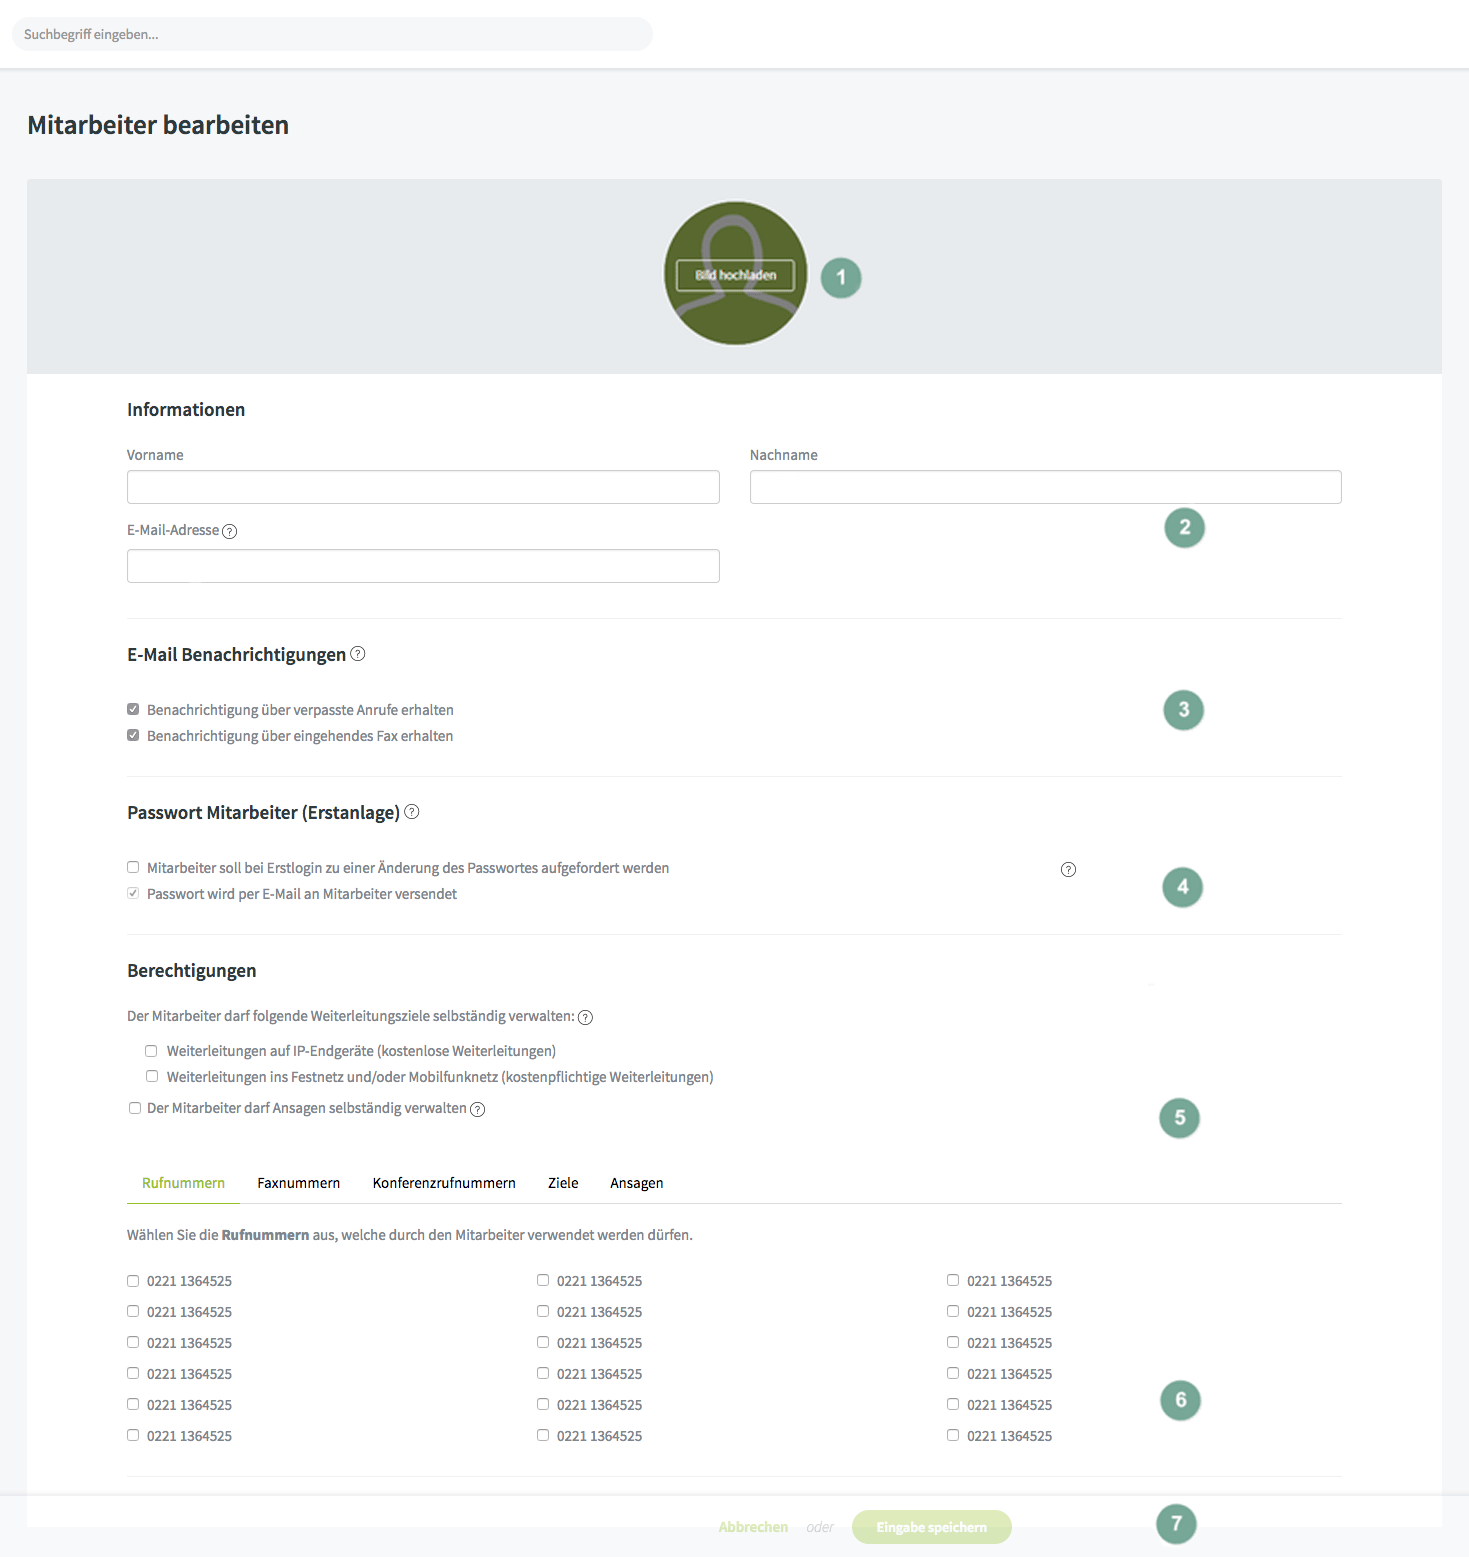Select the Ziele tab
Viewport: 1469px width, 1557px height.
[x=563, y=1183]
